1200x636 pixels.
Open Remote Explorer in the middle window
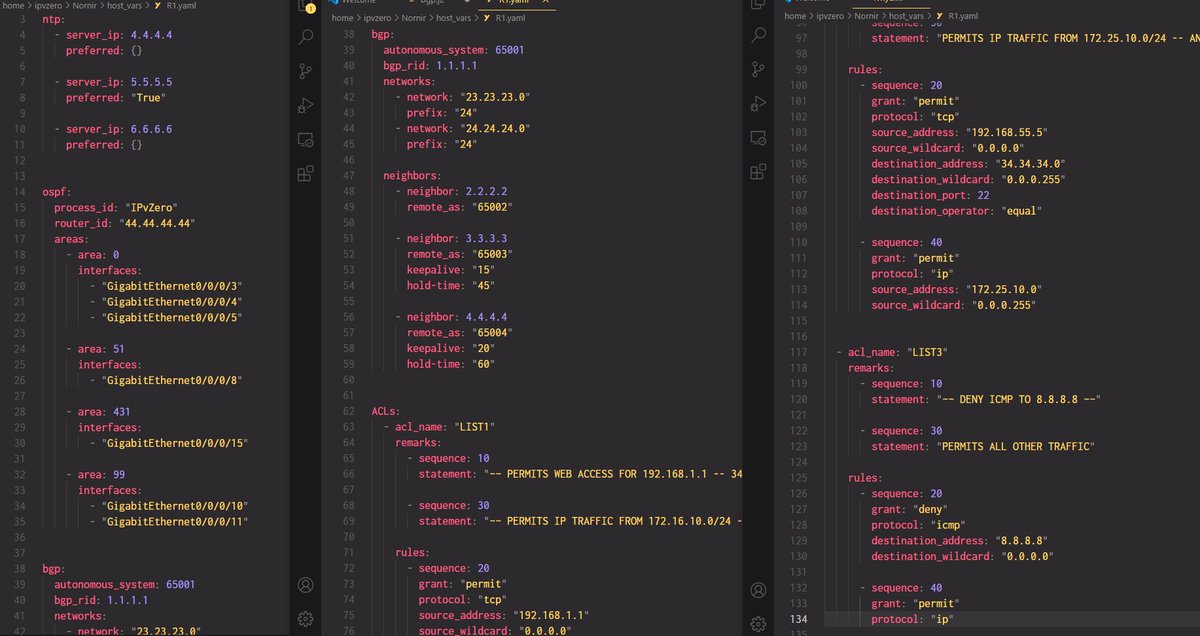tap(307, 140)
